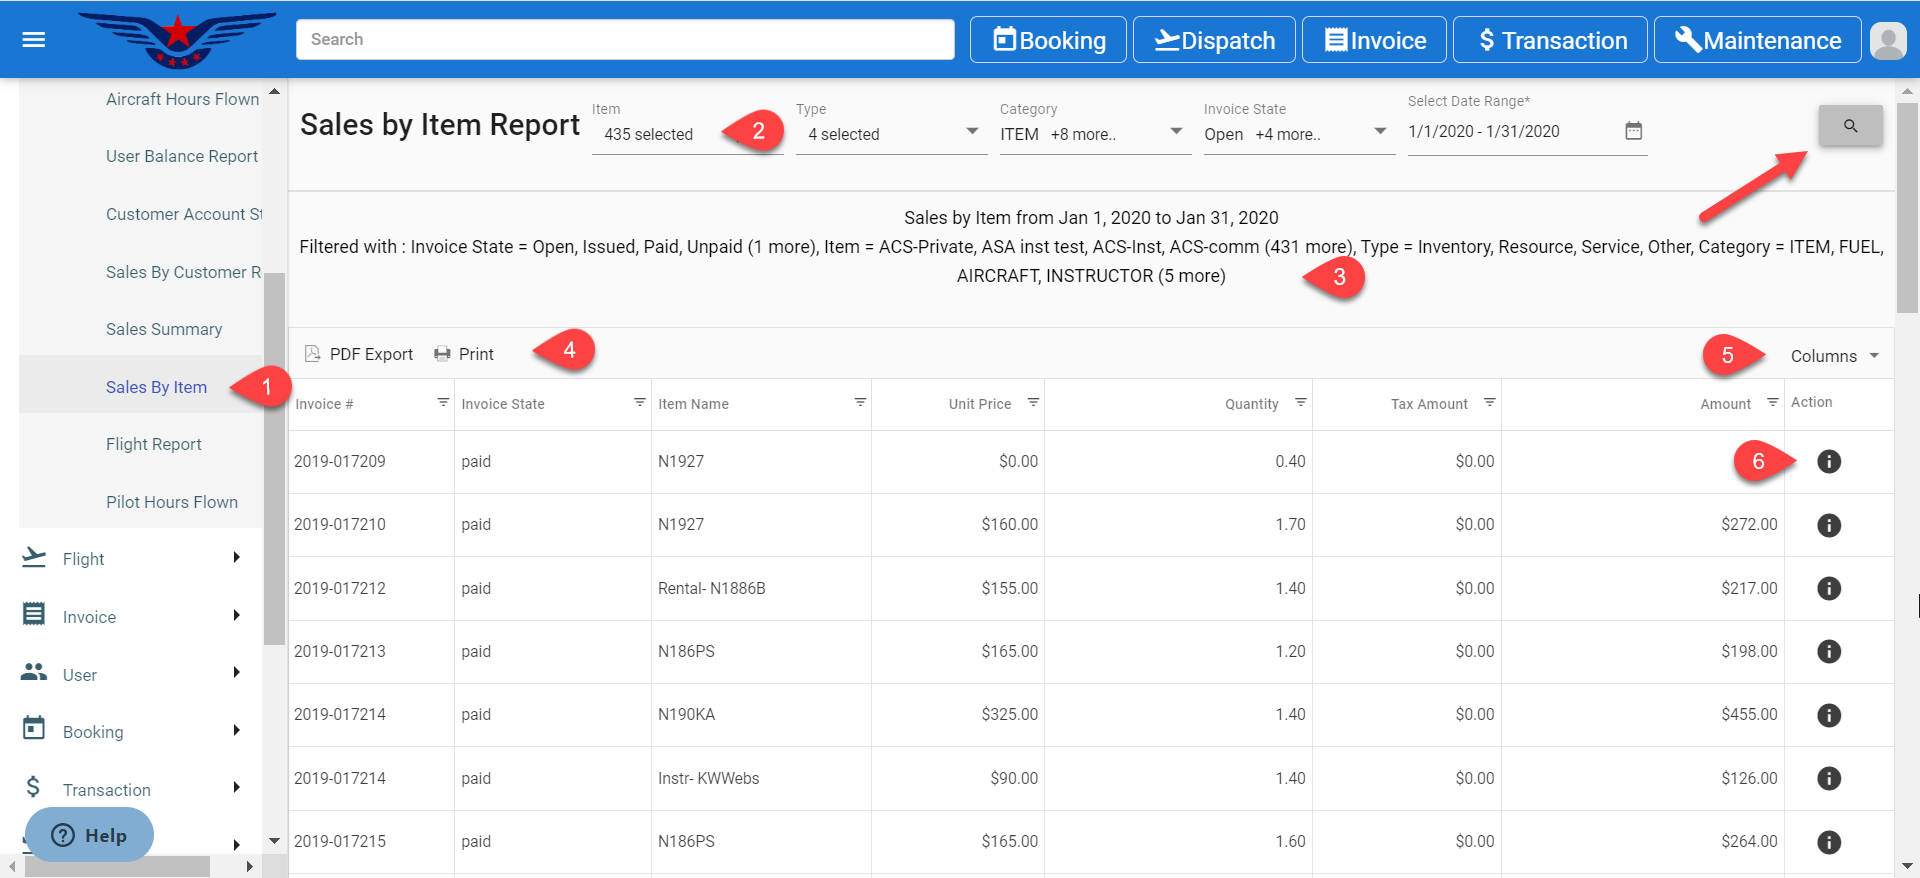Open filter for Unit Price column
Viewport: 1920px width, 878px height.
click(1033, 402)
